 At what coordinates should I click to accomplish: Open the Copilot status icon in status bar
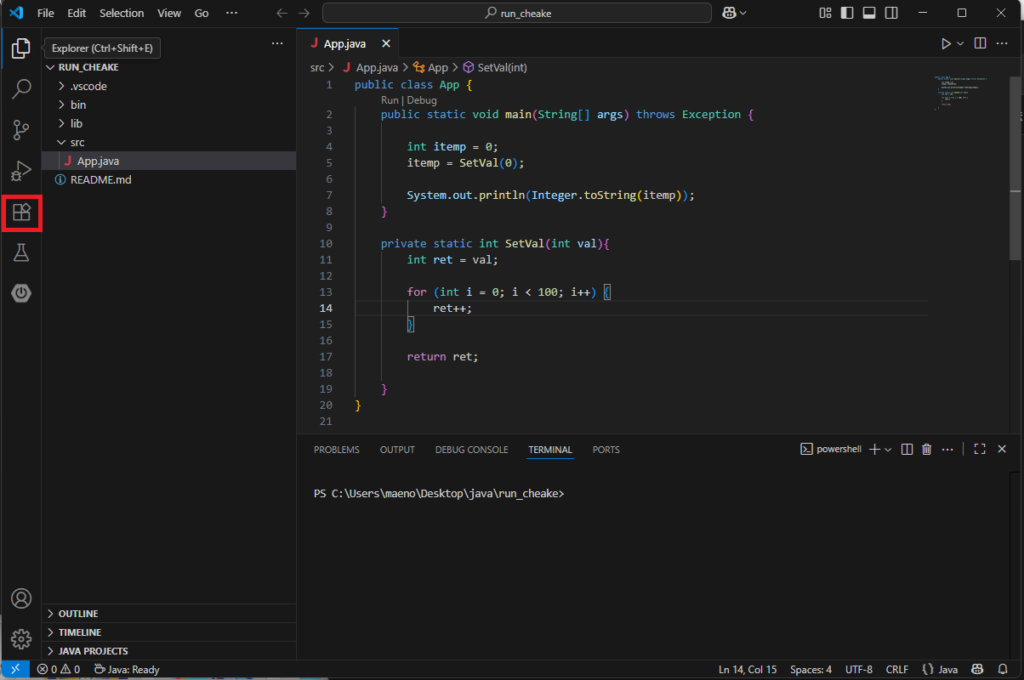[x=977, y=670]
